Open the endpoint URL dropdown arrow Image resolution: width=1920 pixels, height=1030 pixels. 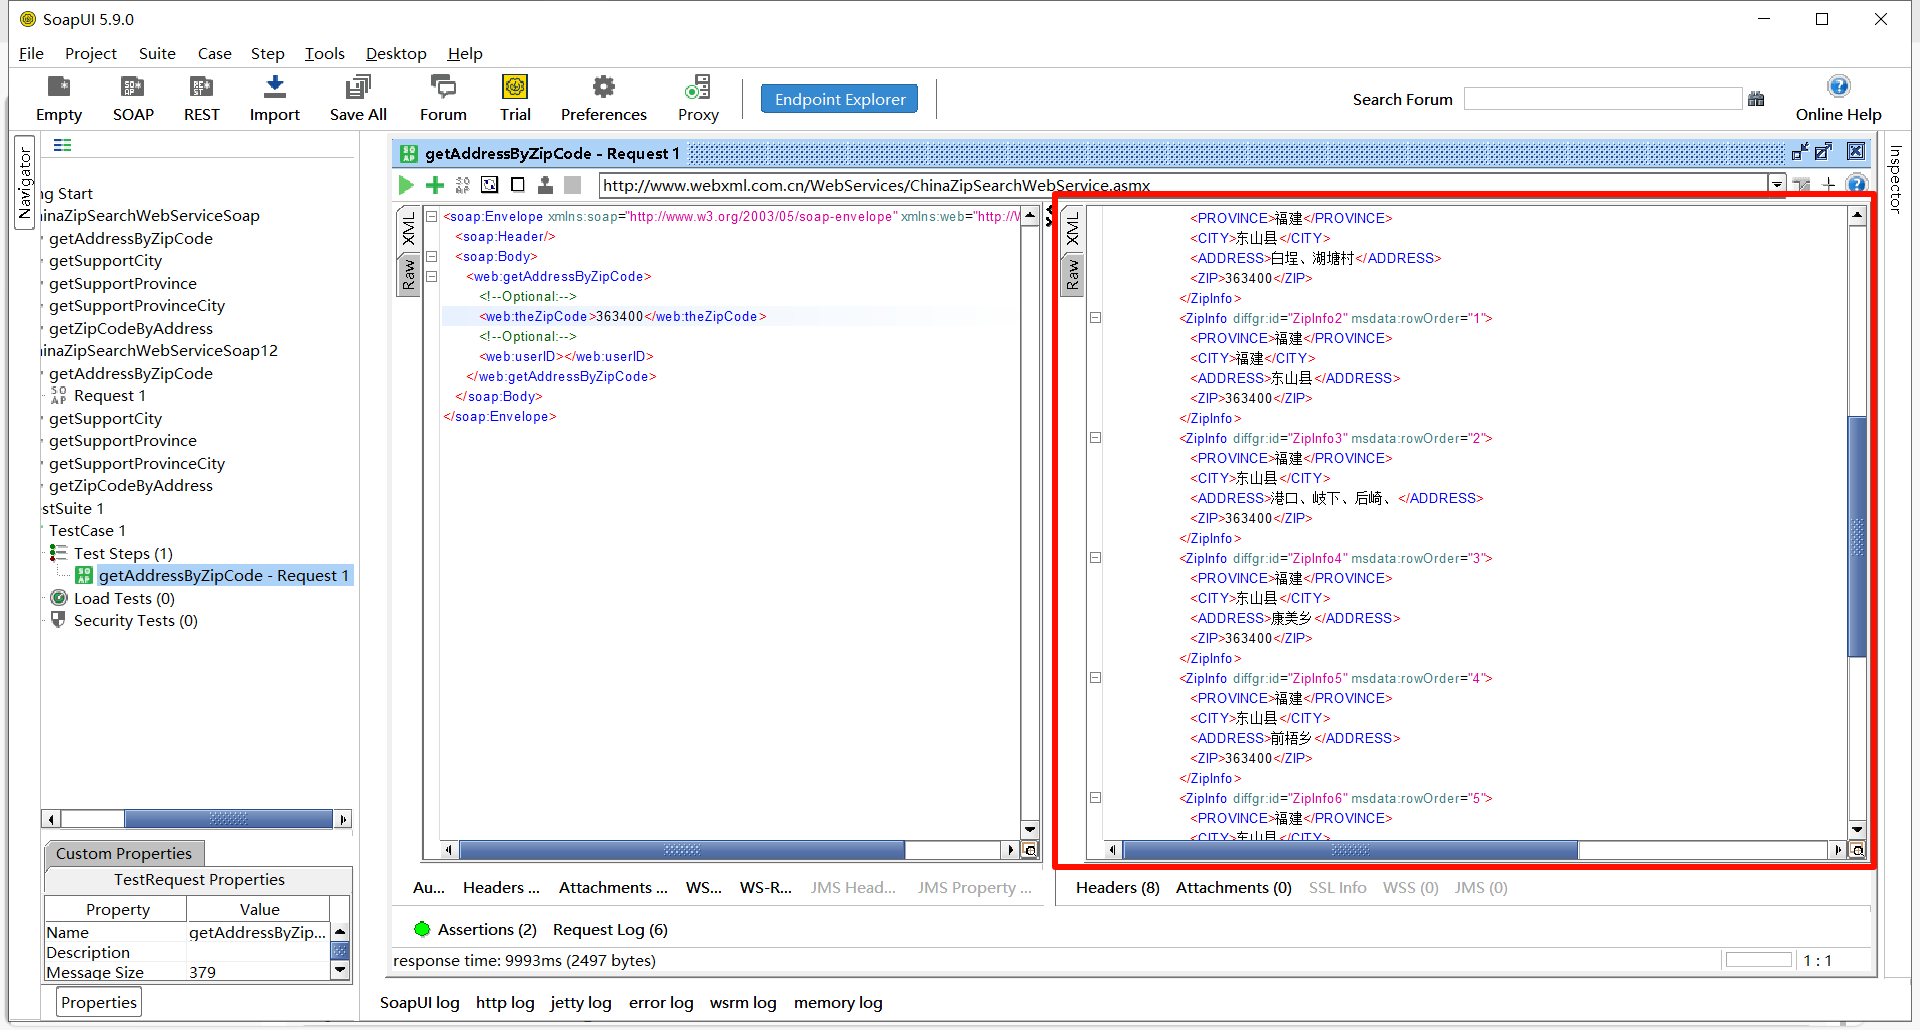coord(1777,185)
